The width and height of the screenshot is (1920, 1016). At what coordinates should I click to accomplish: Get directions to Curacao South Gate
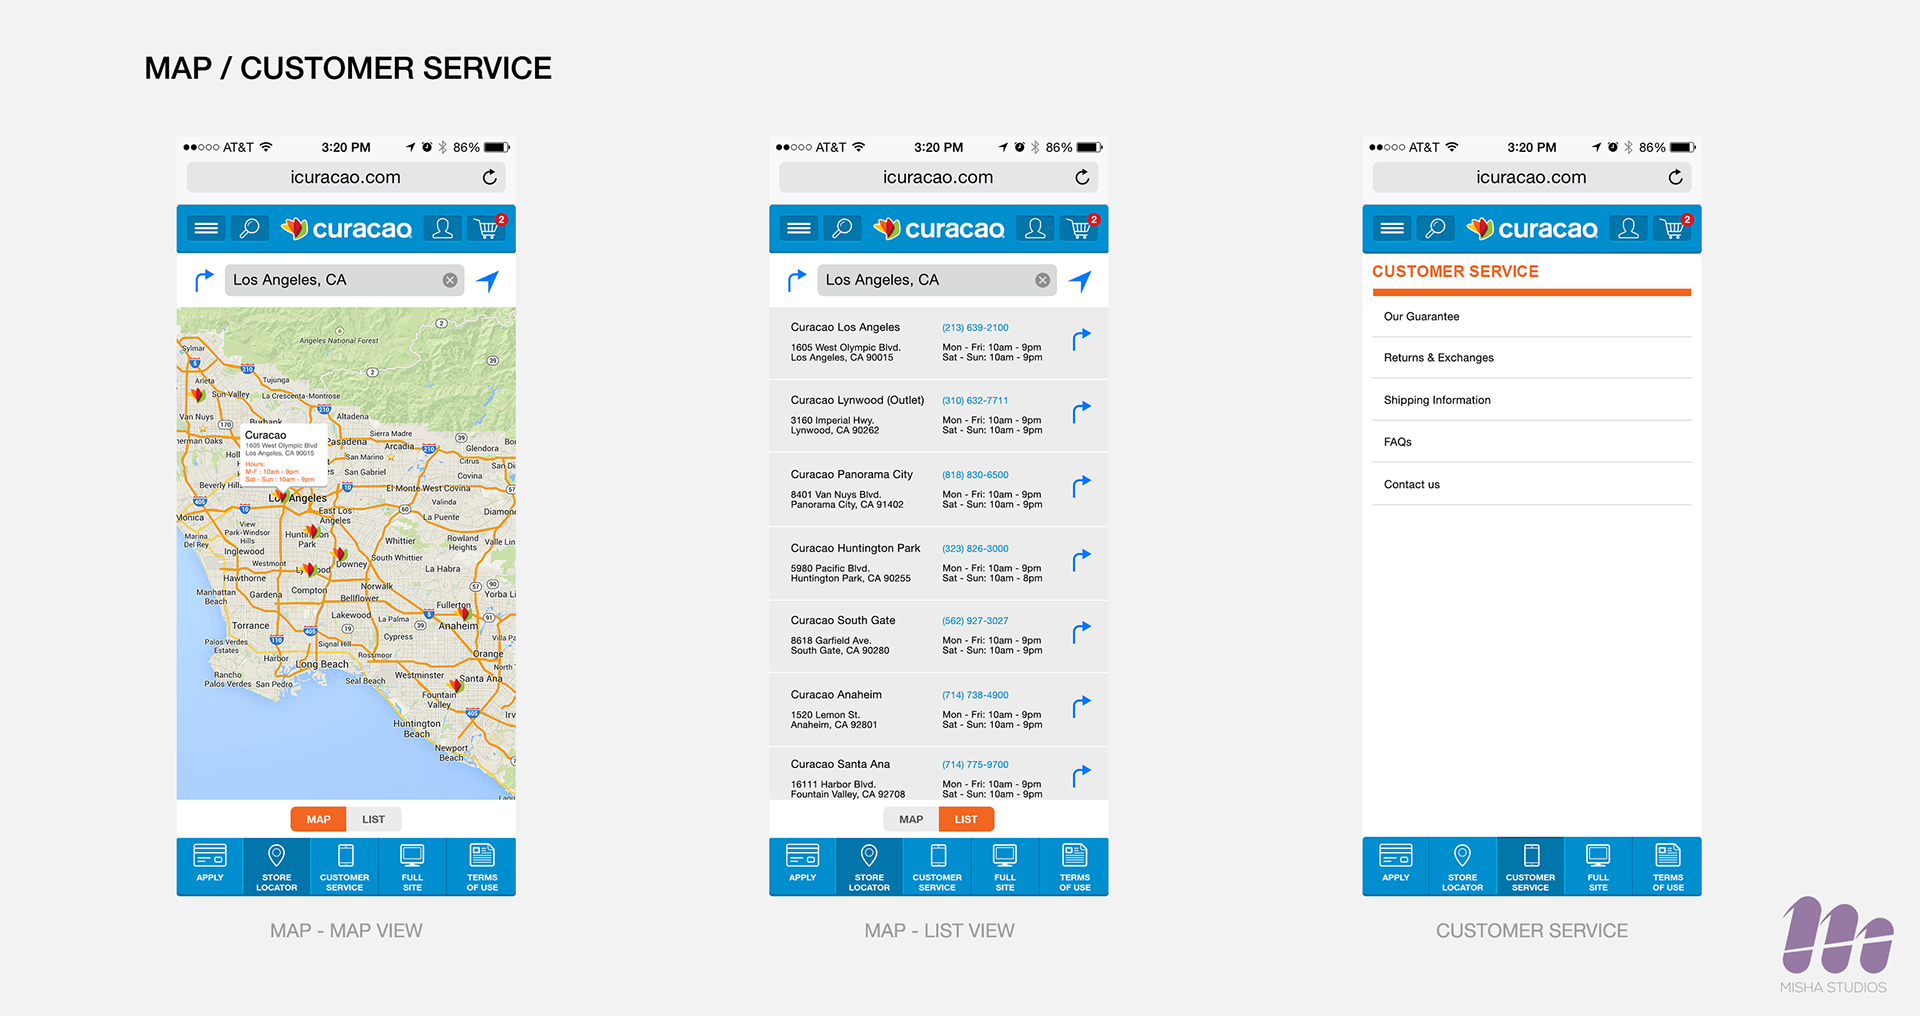tap(1081, 632)
